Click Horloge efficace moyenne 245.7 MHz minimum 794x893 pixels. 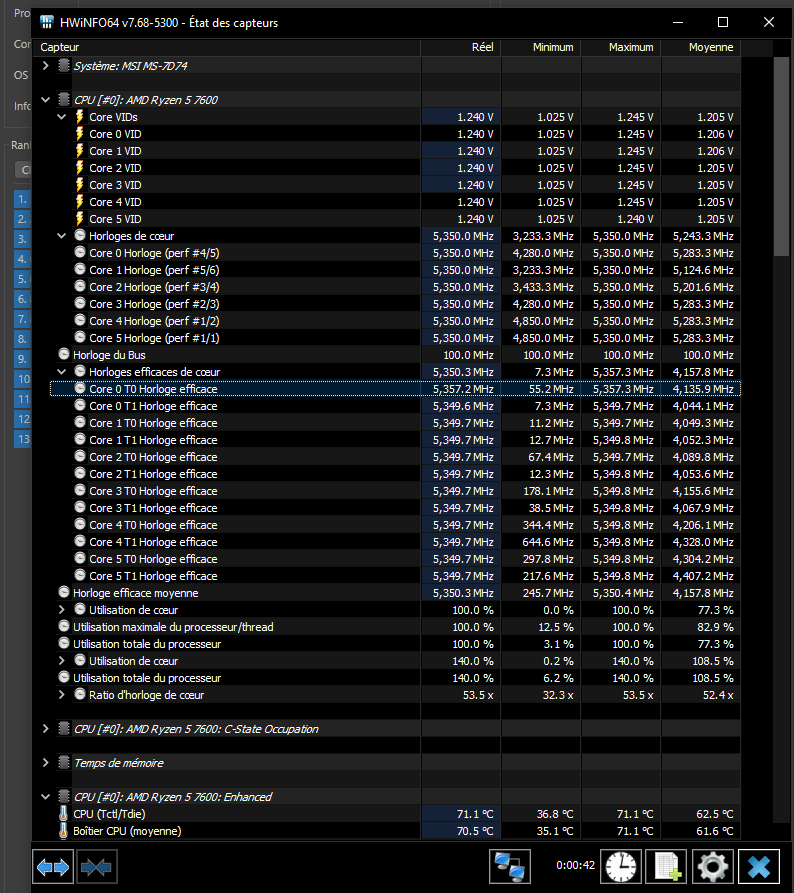pos(548,593)
